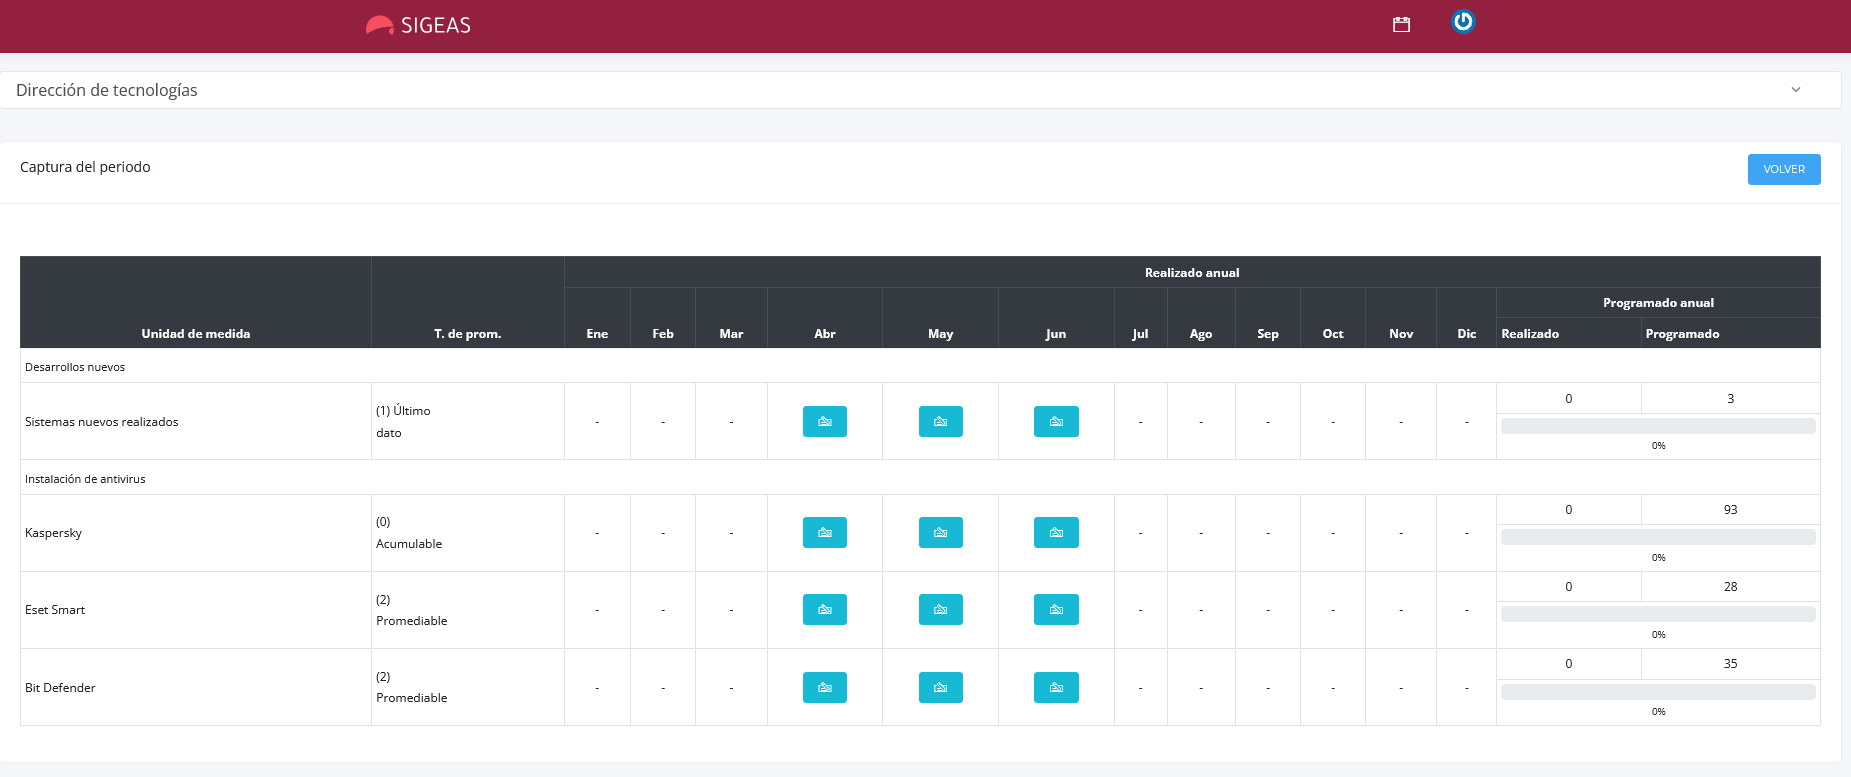Click the Kaspersky progress bar

[x=1658, y=537]
